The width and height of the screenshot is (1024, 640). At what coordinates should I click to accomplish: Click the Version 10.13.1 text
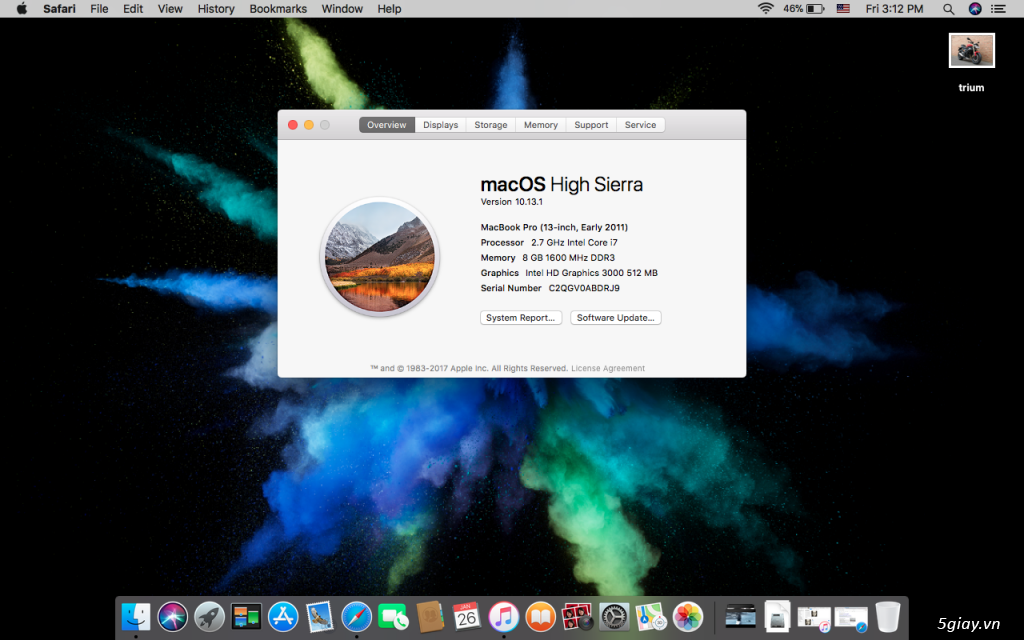511,202
